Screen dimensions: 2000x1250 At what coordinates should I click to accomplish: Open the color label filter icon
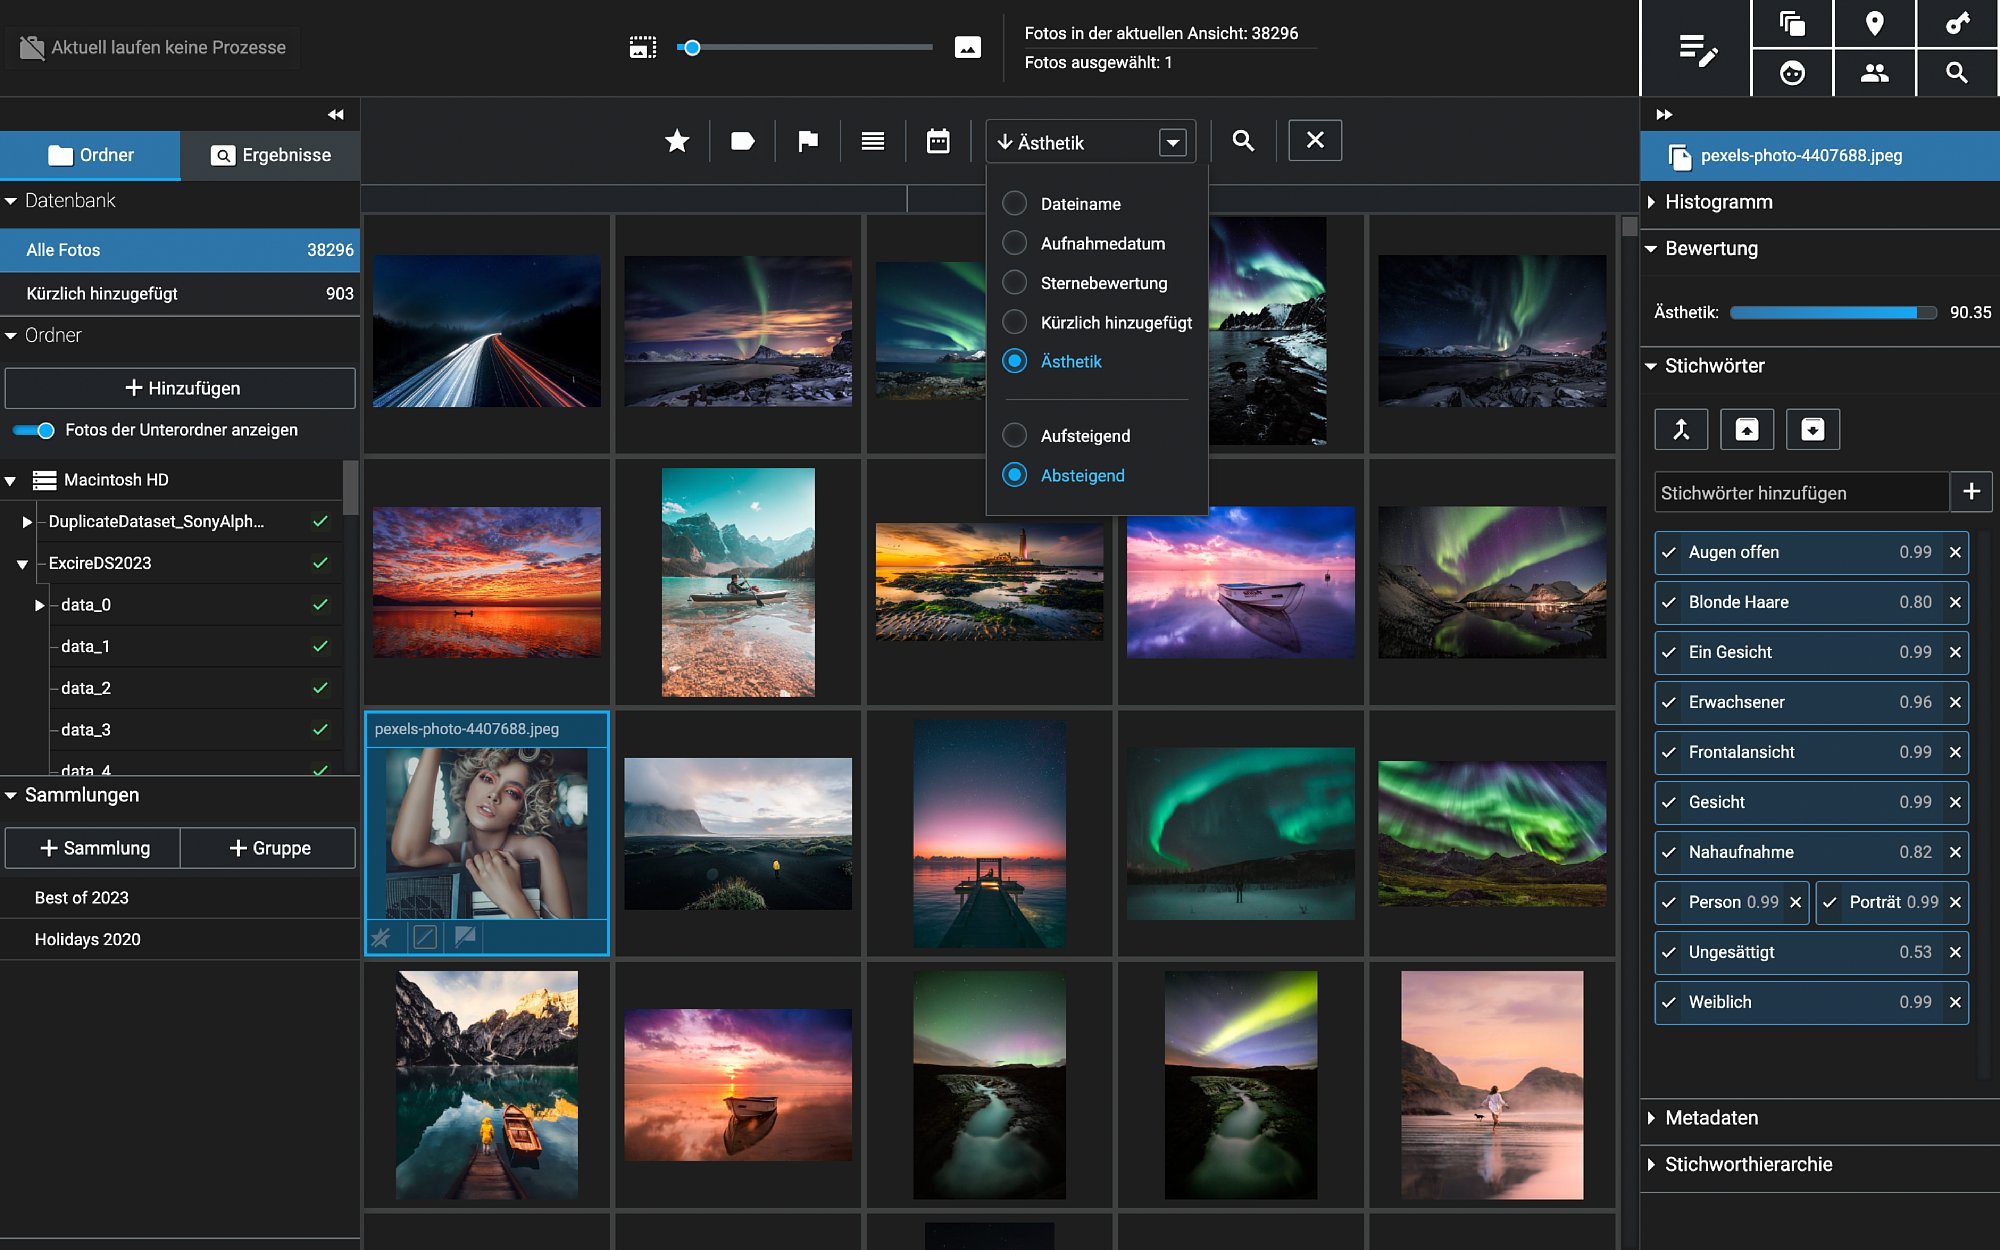(x=742, y=141)
